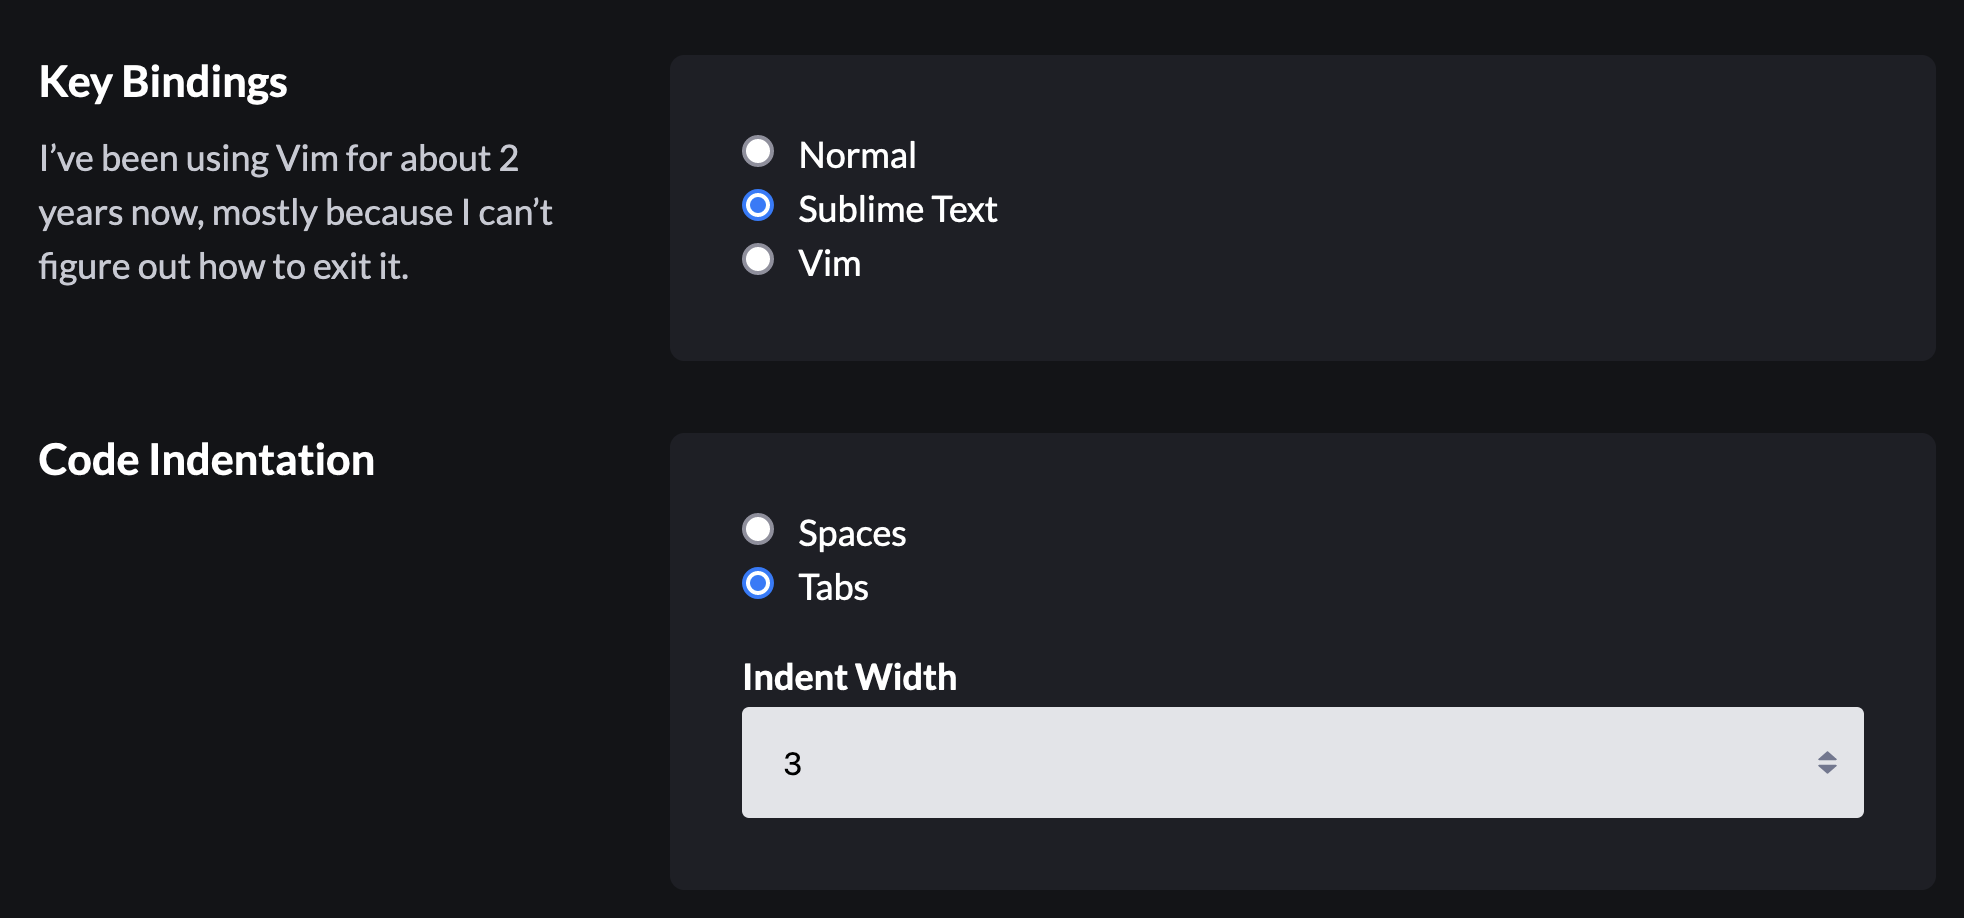Increase indent width with the up arrow
This screenshot has height=918, width=1964.
[x=1827, y=756]
